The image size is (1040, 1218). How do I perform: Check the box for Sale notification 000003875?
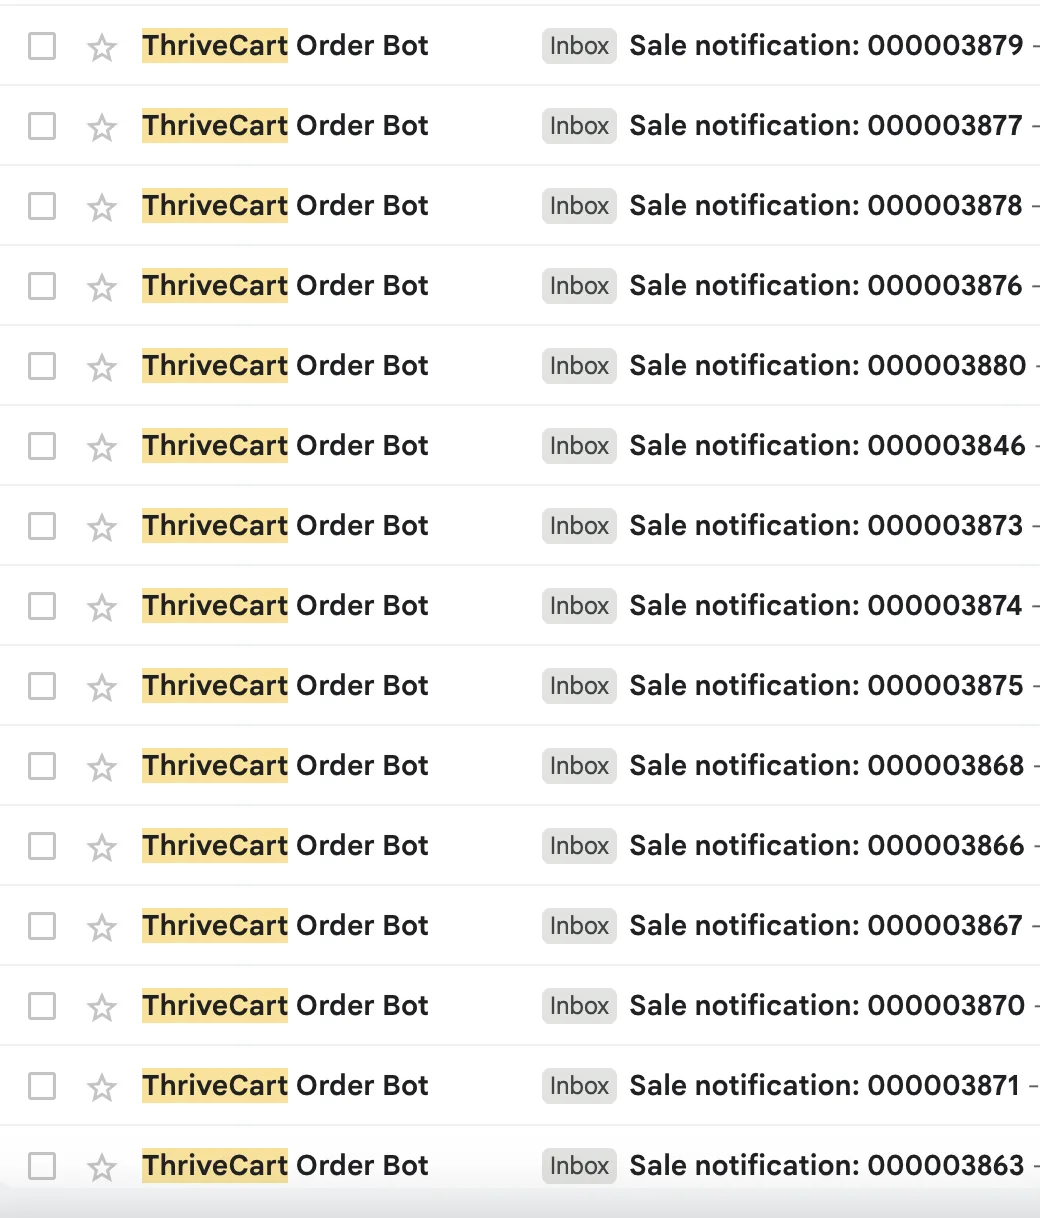click(42, 686)
